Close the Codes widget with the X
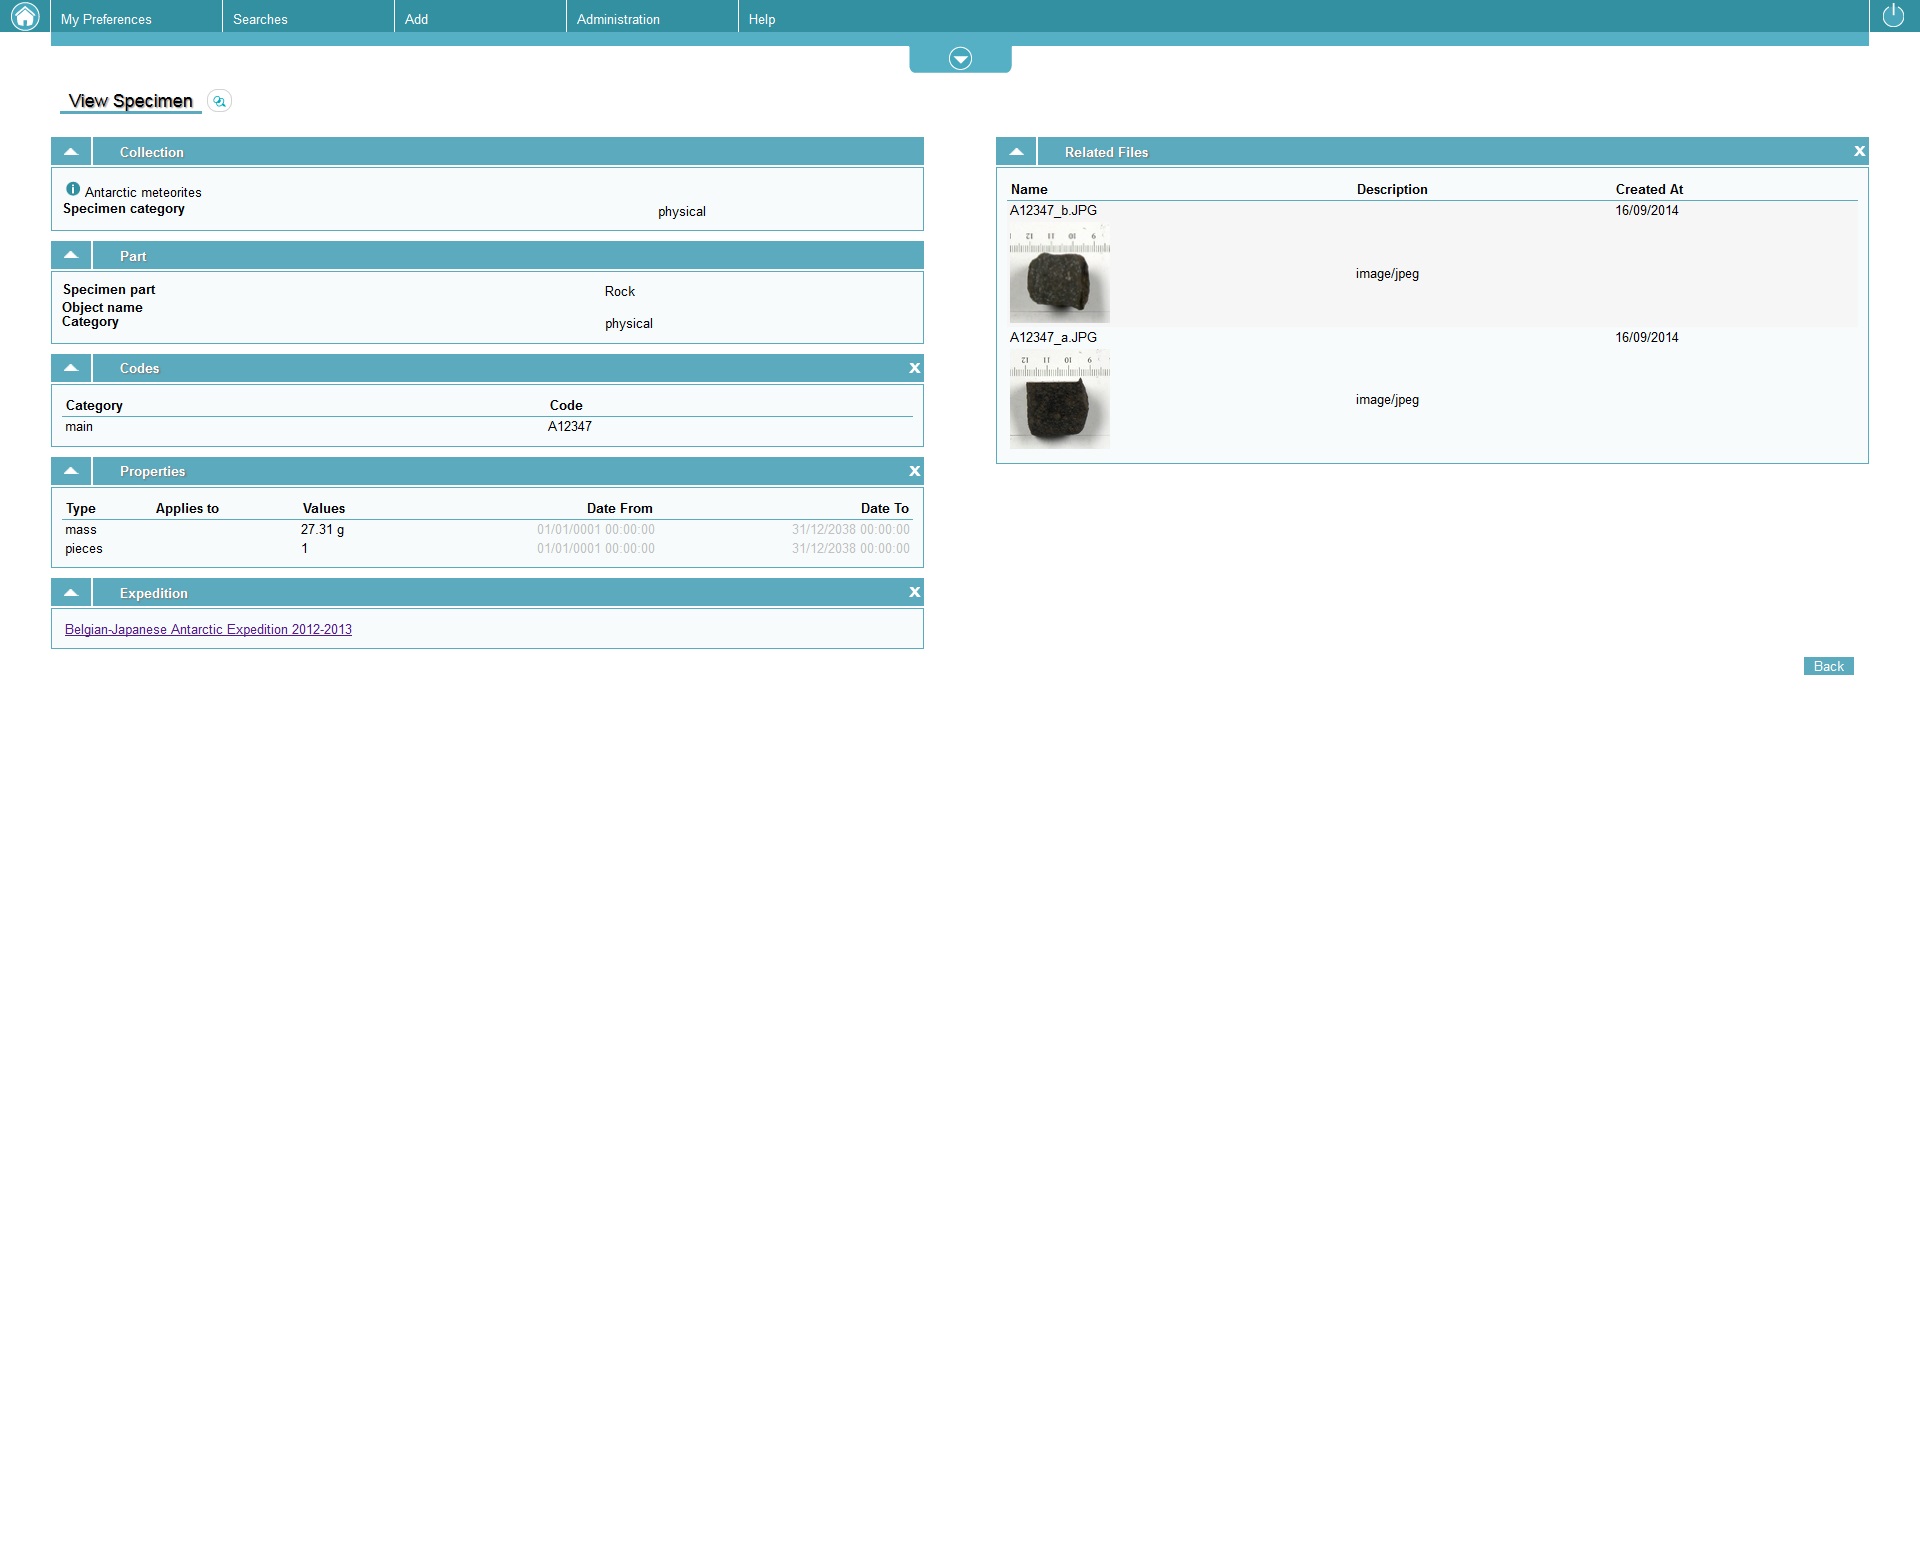This screenshot has height=1544, width=1920. pos(914,368)
